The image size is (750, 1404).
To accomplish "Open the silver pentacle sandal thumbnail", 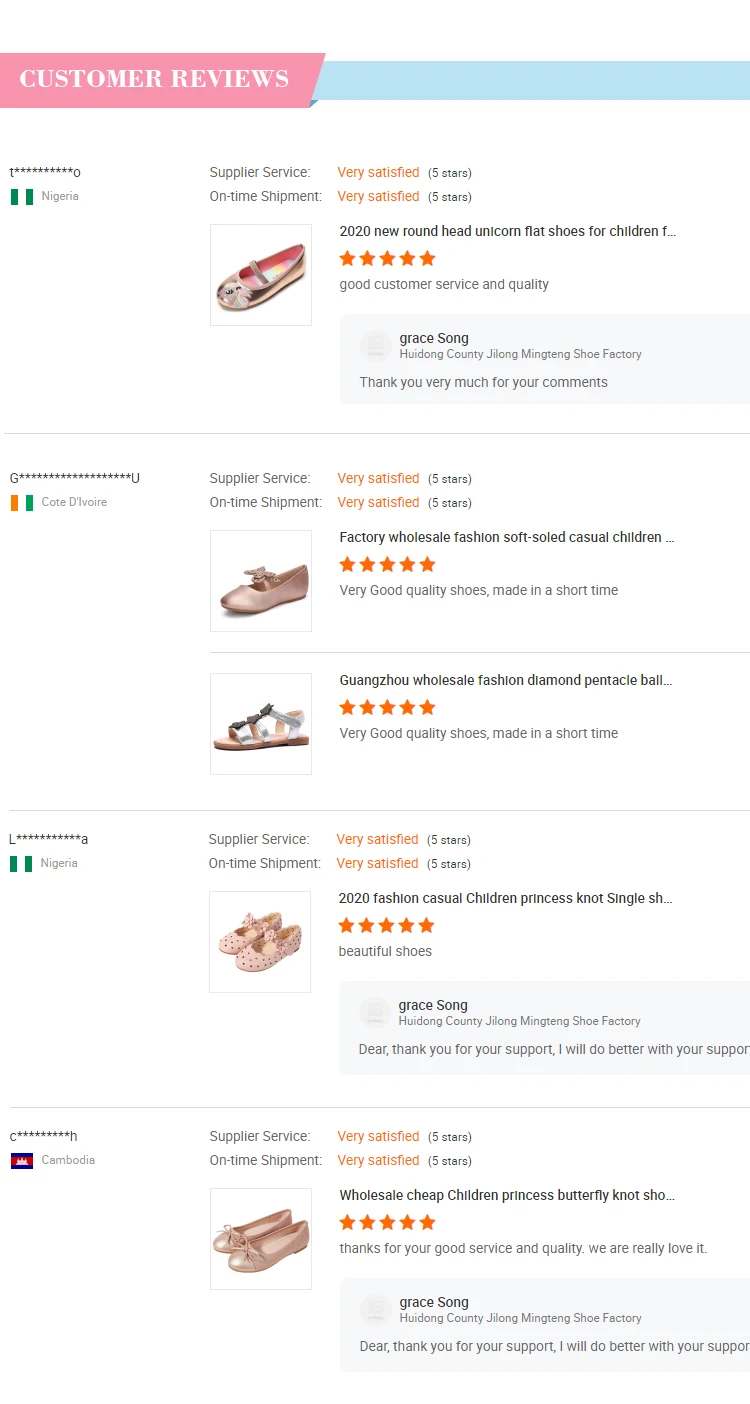I will (x=261, y=724).
